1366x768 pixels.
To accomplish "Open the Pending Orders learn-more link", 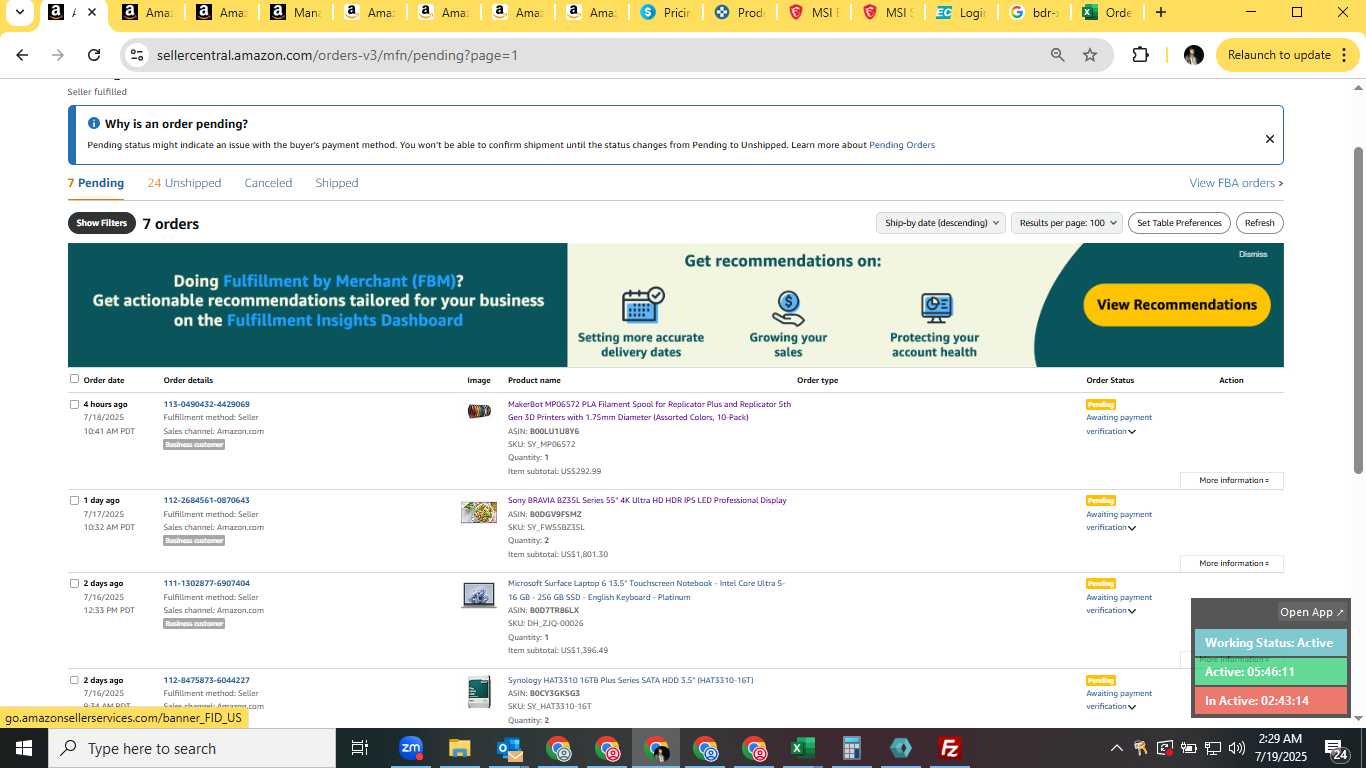I will [902, 145].
